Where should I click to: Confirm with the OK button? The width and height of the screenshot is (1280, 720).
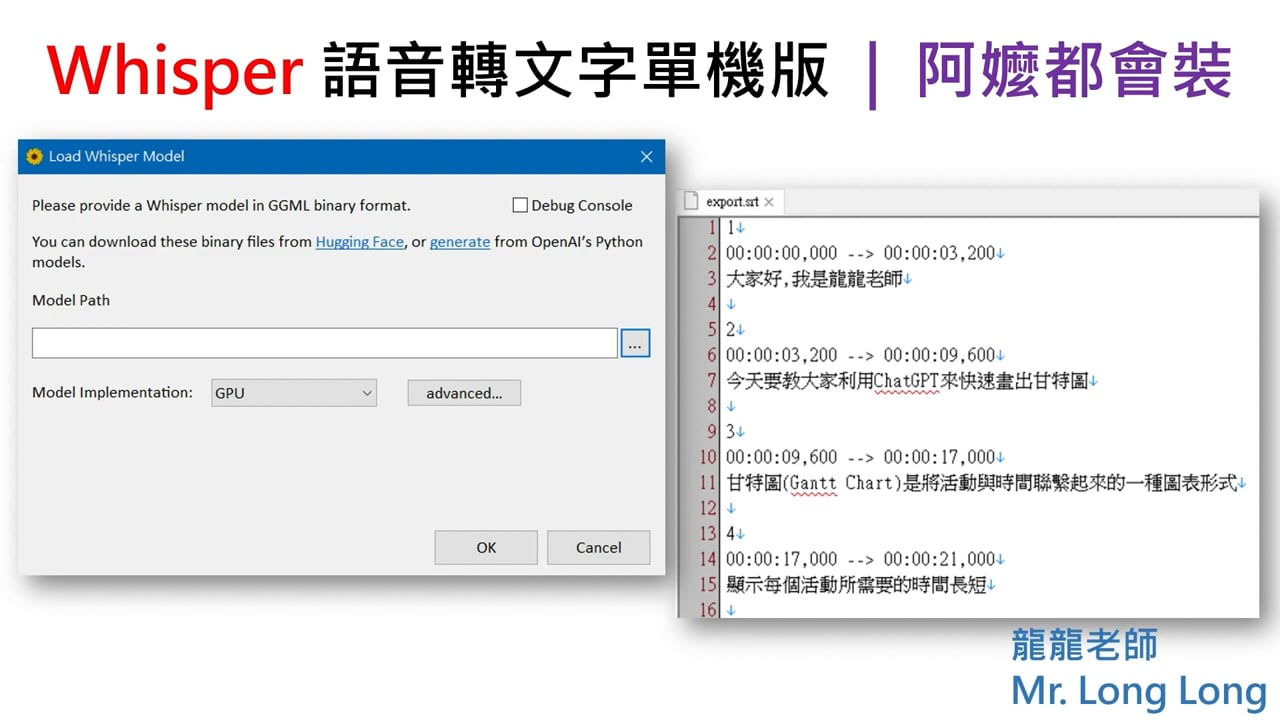pyautogui.click(x=486, y=547)
